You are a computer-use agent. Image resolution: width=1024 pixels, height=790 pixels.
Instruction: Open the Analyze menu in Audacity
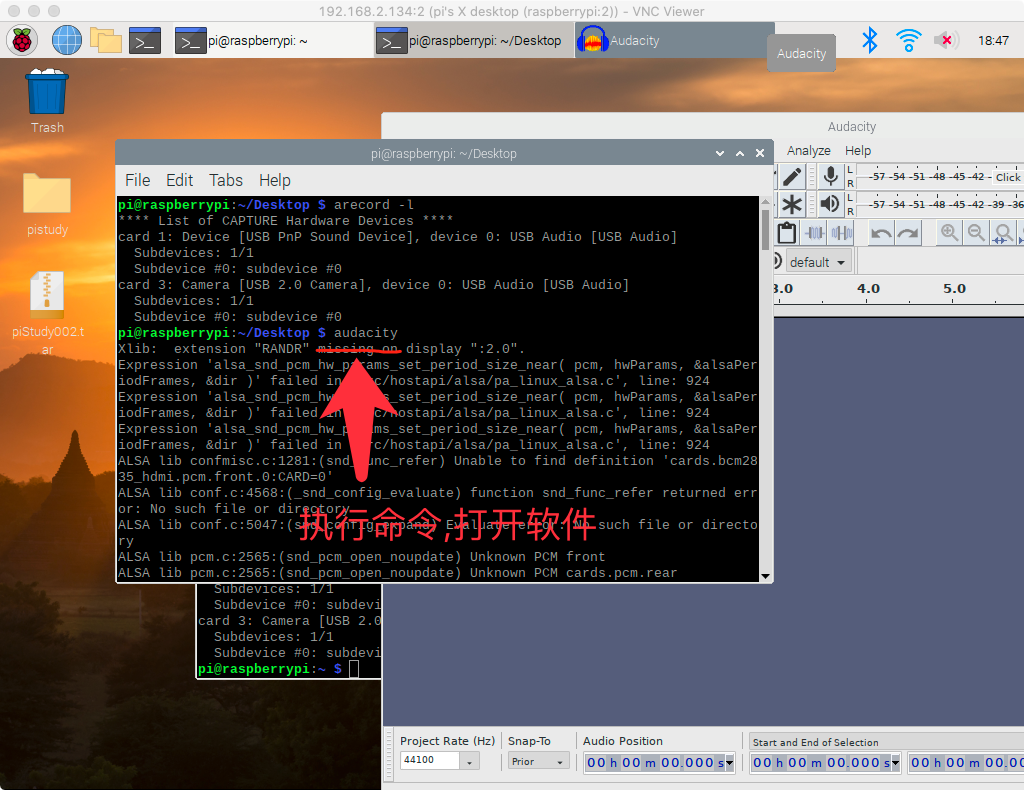coord(808,151)
